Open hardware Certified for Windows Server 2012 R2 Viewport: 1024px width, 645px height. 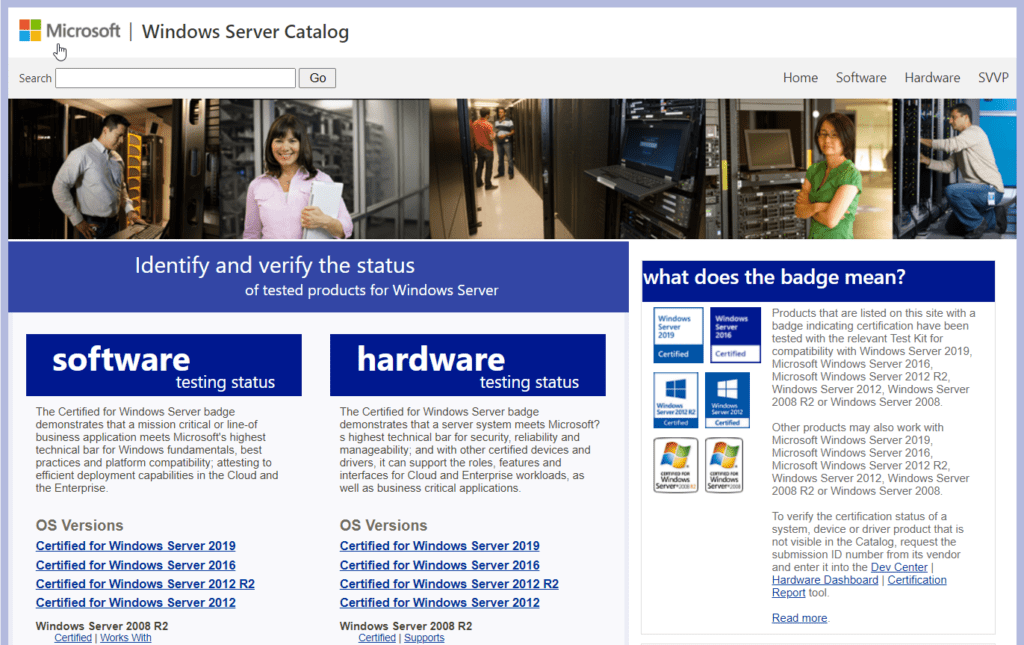449,584
